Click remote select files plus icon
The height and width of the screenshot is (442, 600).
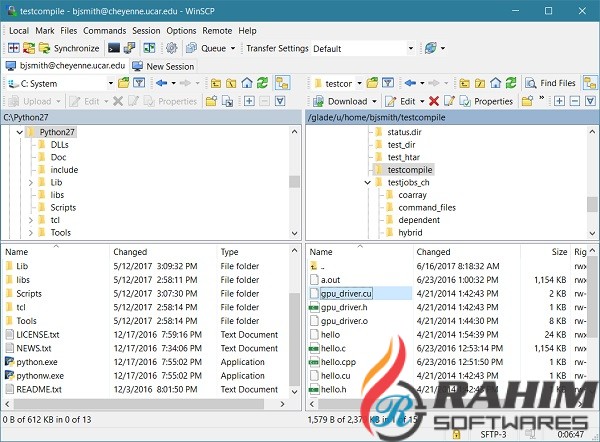pos(559,101)
